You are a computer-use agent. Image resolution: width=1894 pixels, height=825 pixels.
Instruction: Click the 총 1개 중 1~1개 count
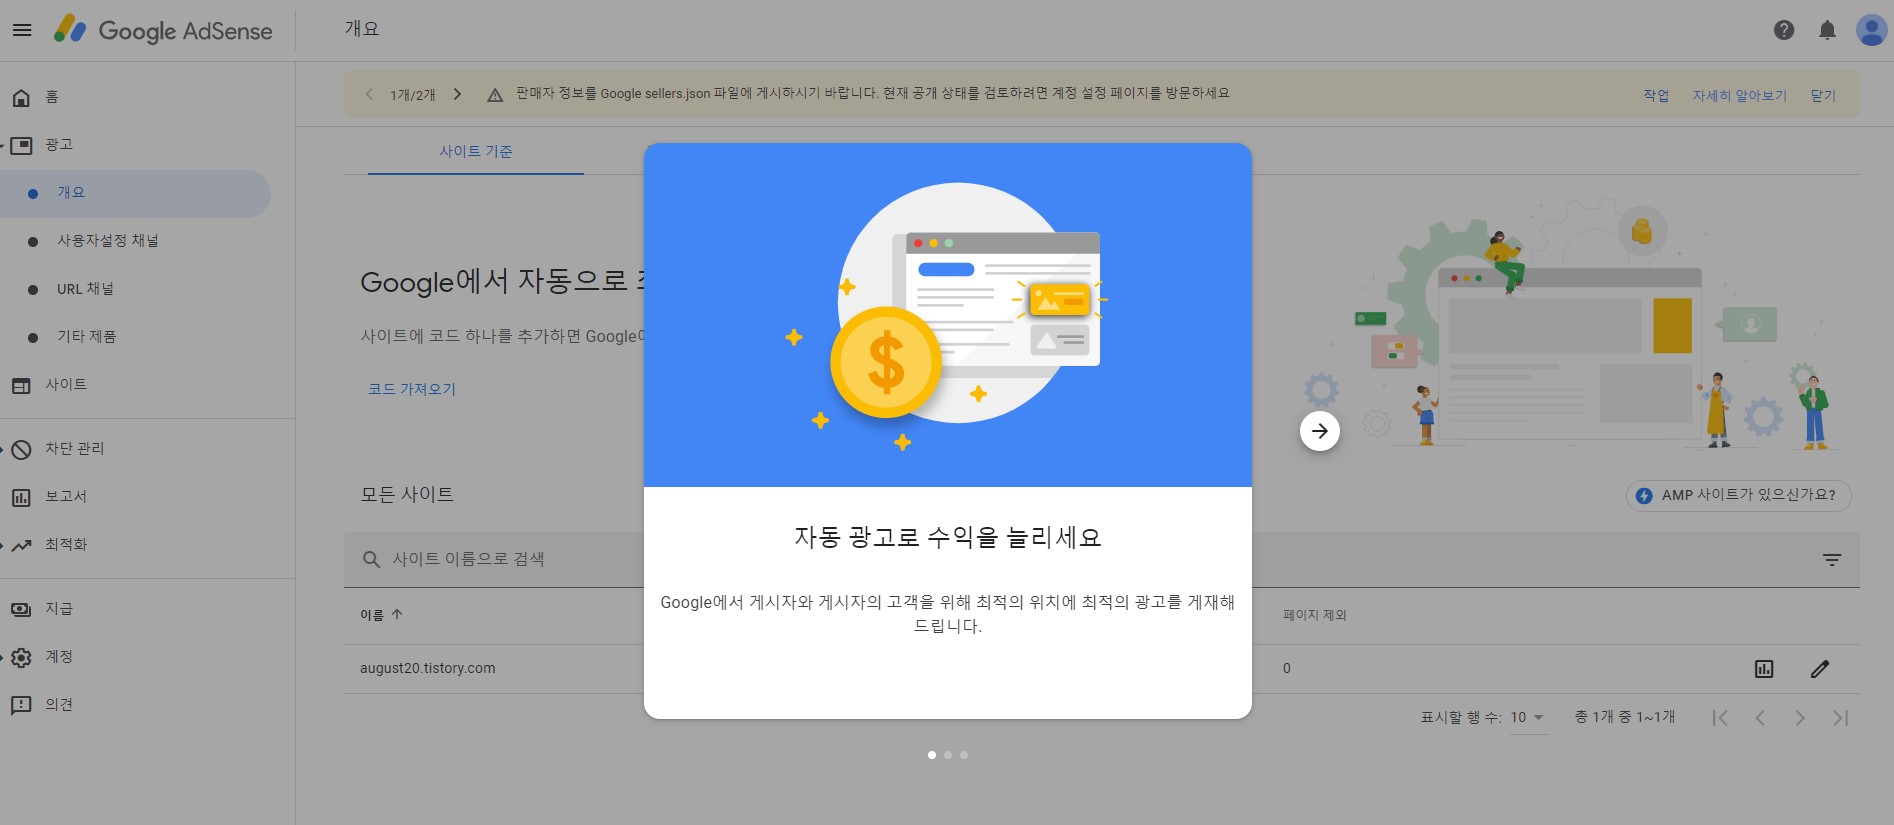click(1625, 717)
